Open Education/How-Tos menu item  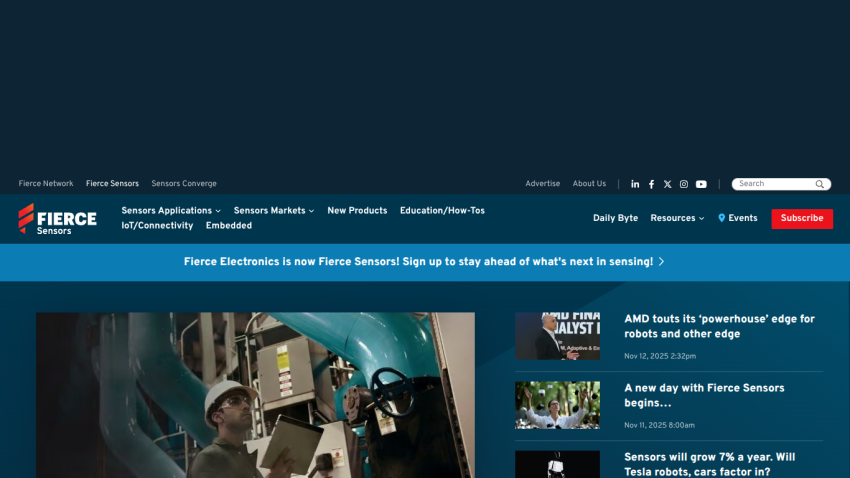pyautogui.click(x=442, y=211)
